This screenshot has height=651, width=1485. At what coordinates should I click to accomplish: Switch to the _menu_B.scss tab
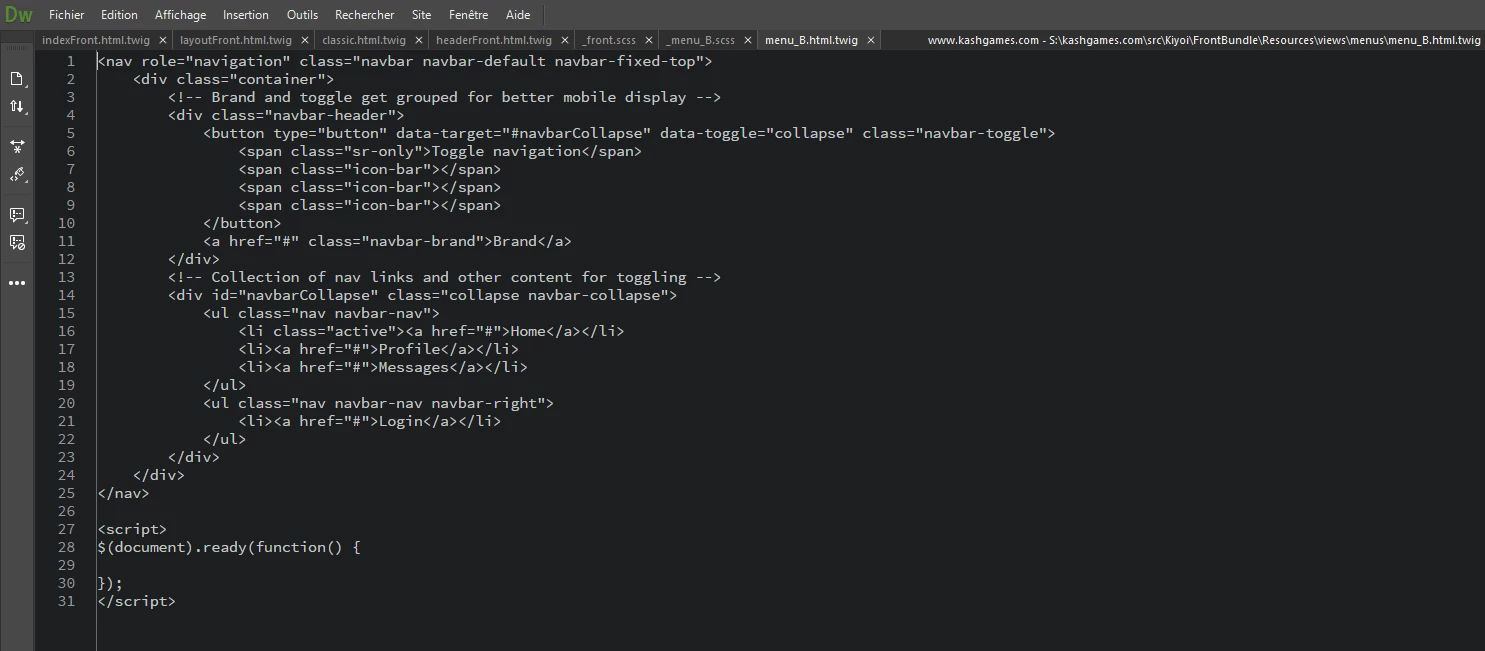pos(701,41)
